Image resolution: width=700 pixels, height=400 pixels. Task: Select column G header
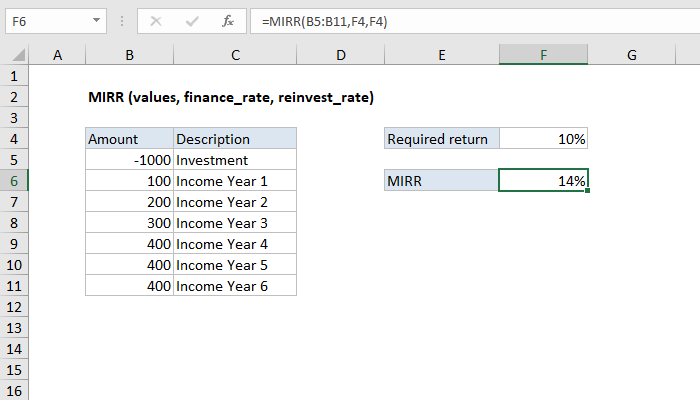pyautogui.click(x=632, y=55)
